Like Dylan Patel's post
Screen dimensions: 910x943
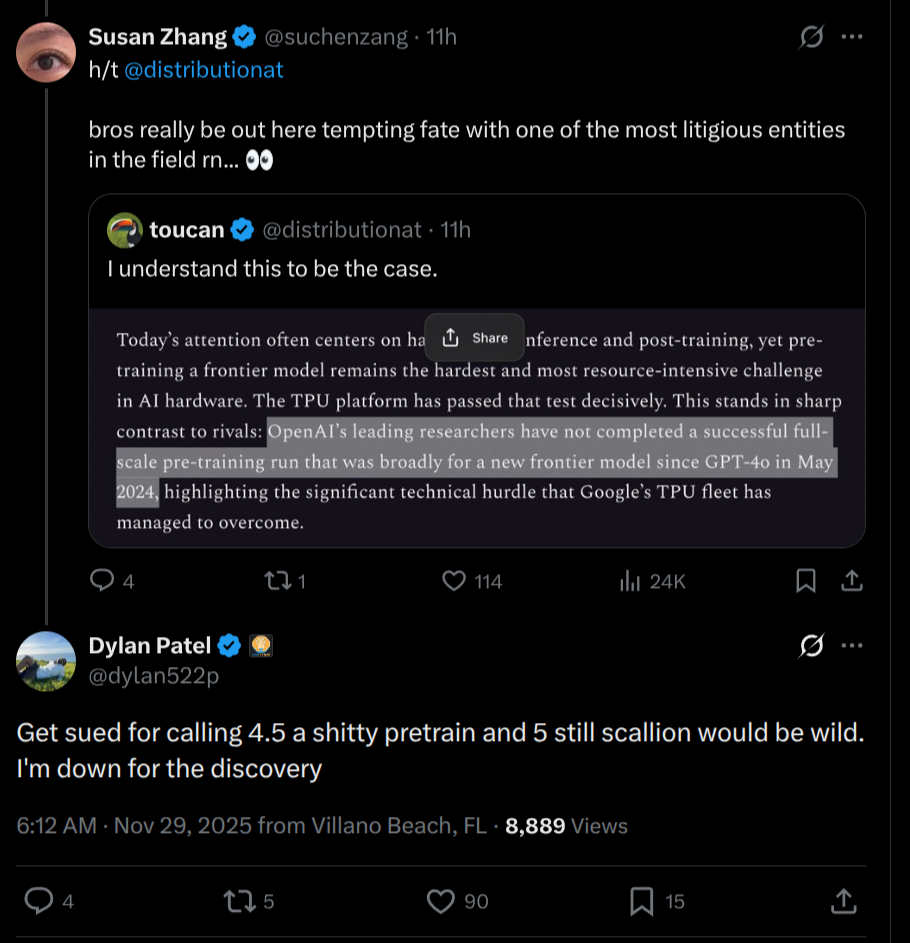(x=441, y=901)
